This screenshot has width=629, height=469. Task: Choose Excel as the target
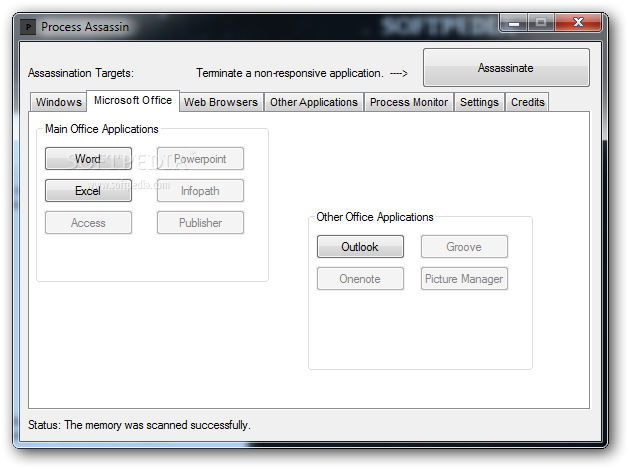coord(88,191)
